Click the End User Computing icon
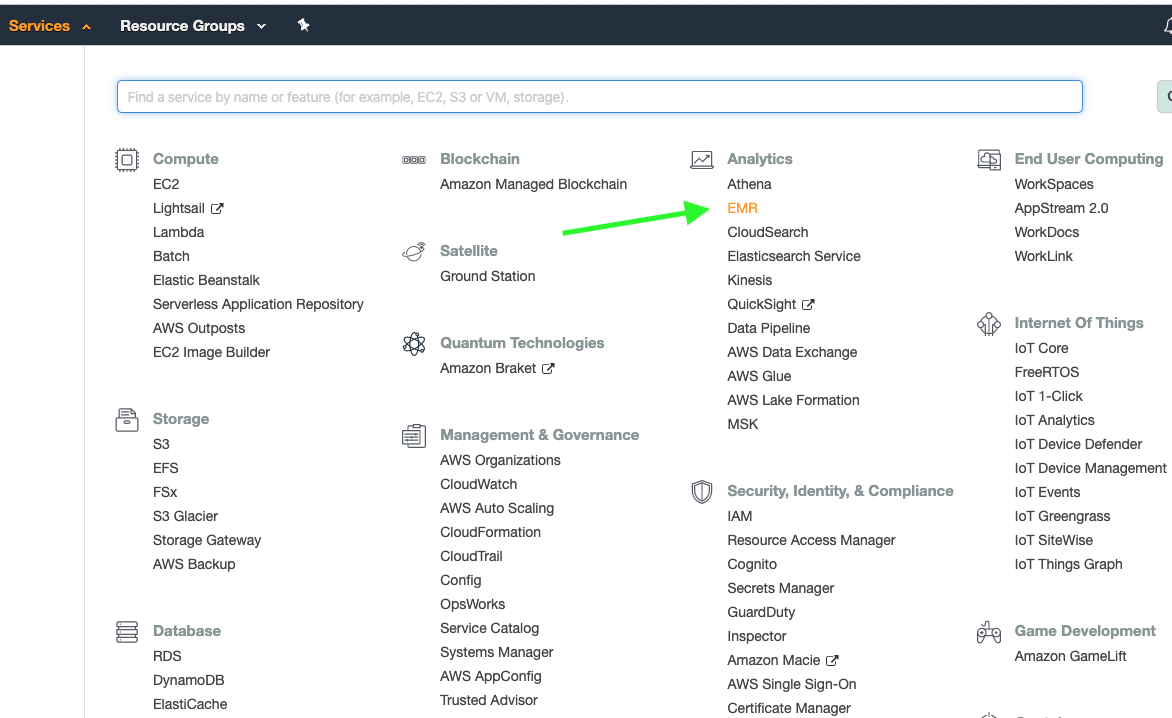 989,160
